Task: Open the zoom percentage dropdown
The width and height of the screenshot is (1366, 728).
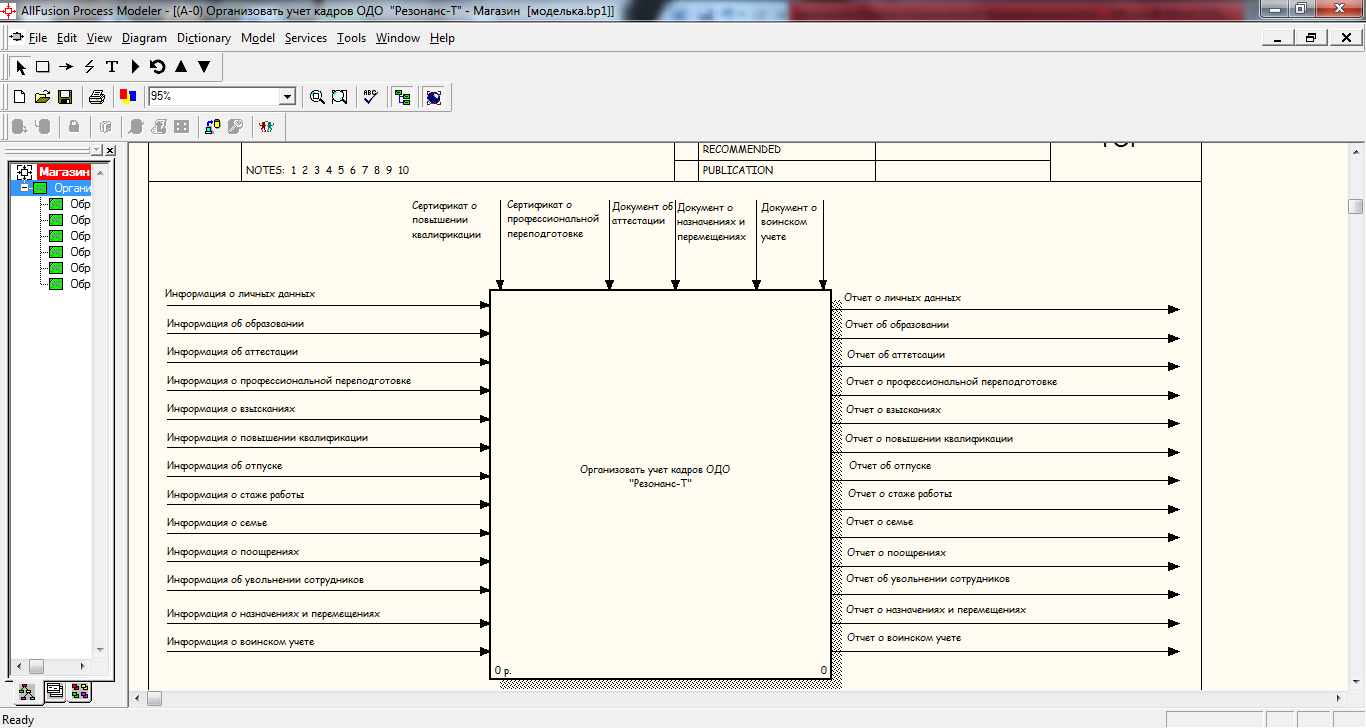Action: click(x=288, y=97)
